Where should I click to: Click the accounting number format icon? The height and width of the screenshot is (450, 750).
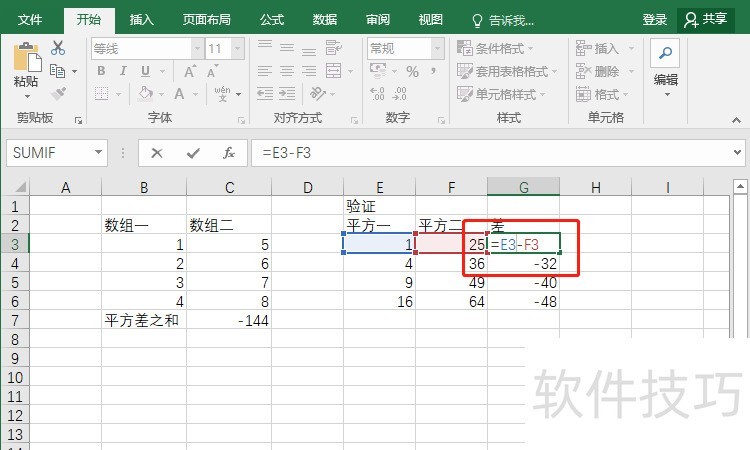click(x=378, y=71)
